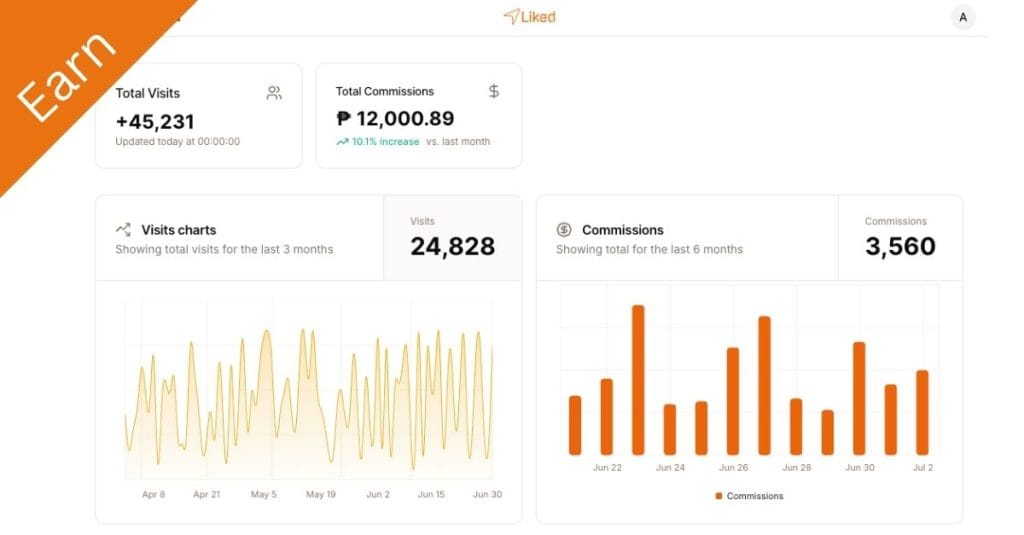Click the dollar sign icon in Total Commissions
1024x535 pixels.
tap(494, 91)
